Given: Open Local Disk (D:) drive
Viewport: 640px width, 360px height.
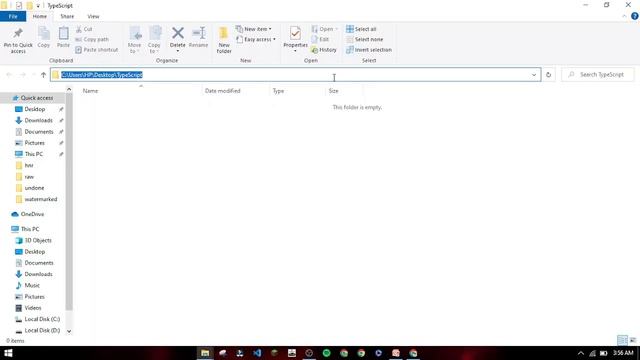Looking at the screenshot, I should tap(42, 330).
